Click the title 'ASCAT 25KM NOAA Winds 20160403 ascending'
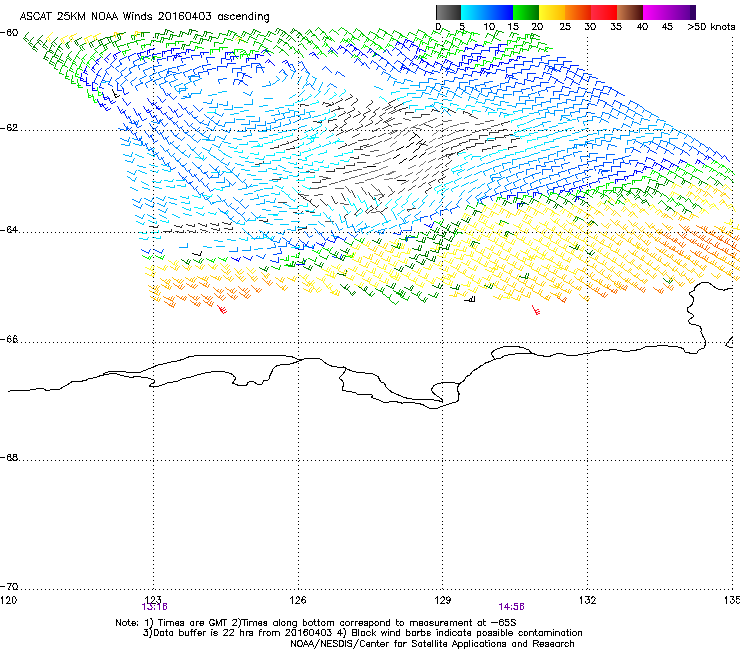Viewport: 740px width, 650px height. (x=144, y=17)
